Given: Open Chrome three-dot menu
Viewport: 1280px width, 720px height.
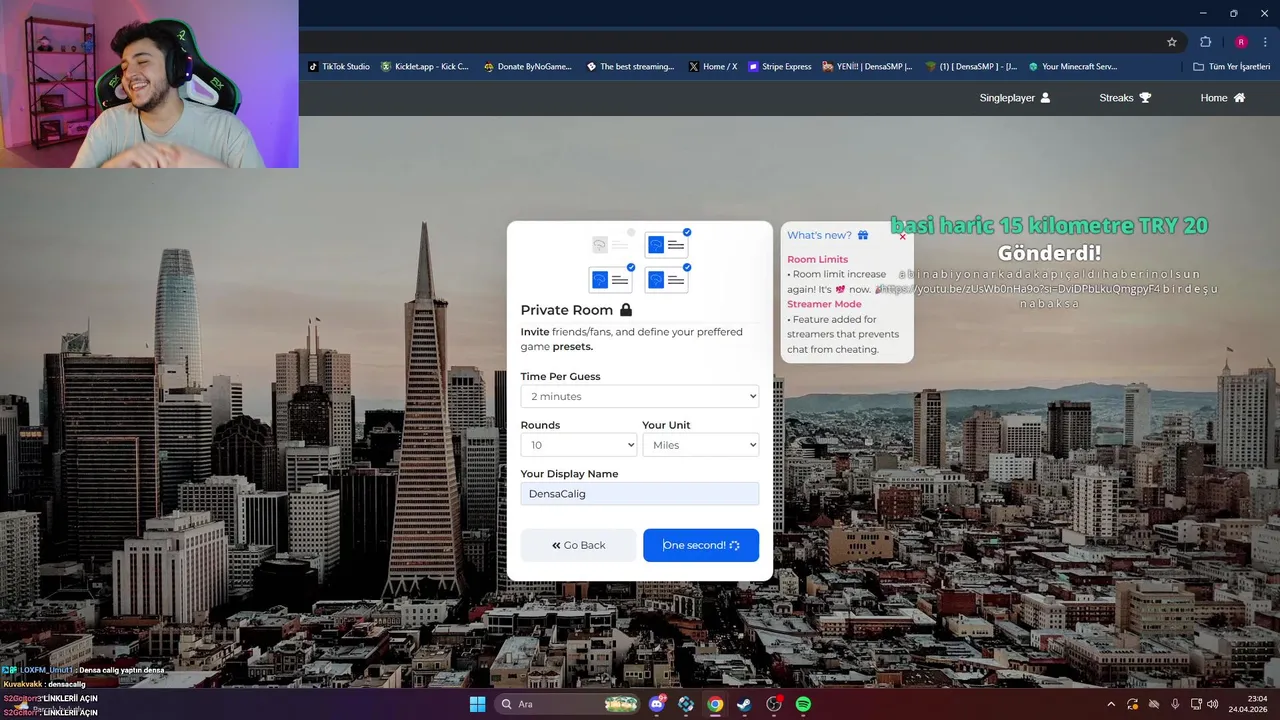Looking at the screenshot, I should pos(1265,42).
